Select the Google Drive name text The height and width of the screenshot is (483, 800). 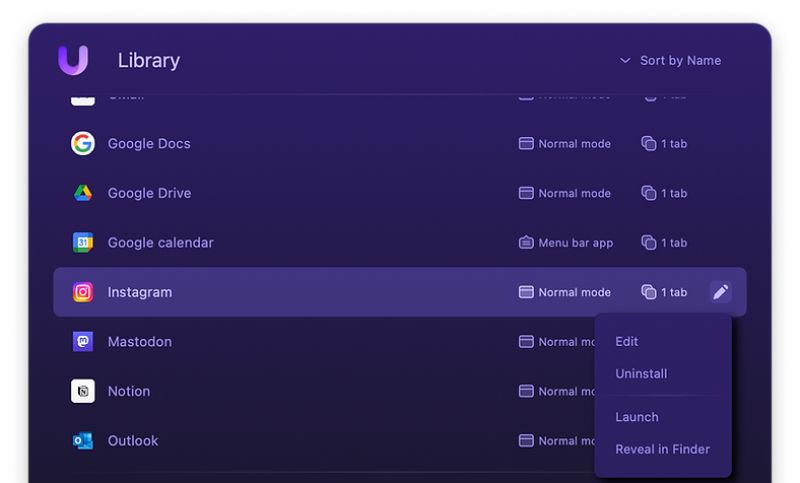(149, 193)
